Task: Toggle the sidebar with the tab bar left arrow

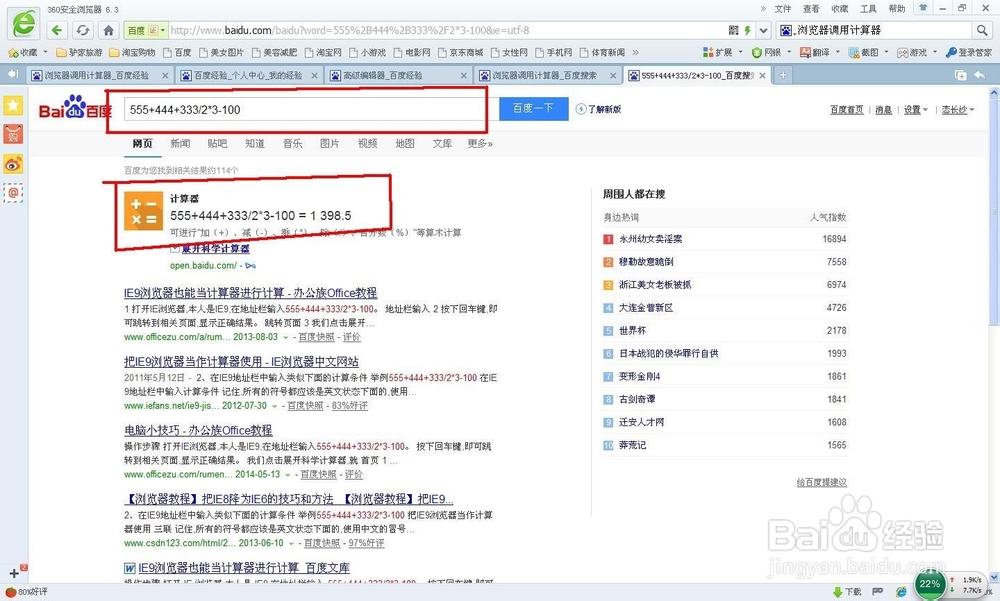Action: [12, 75]
